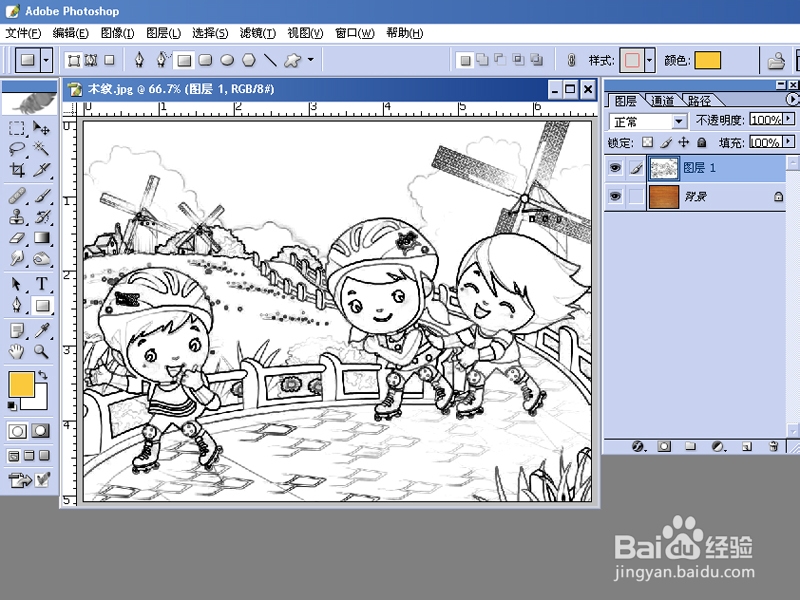Screen dimensions: 800x600
Task: Select the Rectangular Marquee tool
Action: (17, 128)
